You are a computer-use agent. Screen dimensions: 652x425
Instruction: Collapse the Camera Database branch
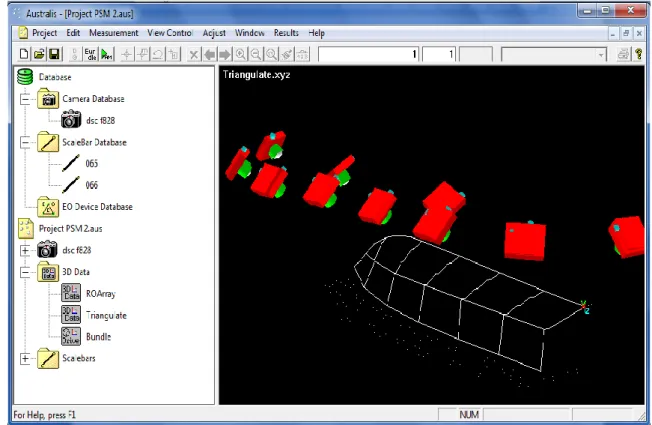(25, 99)
